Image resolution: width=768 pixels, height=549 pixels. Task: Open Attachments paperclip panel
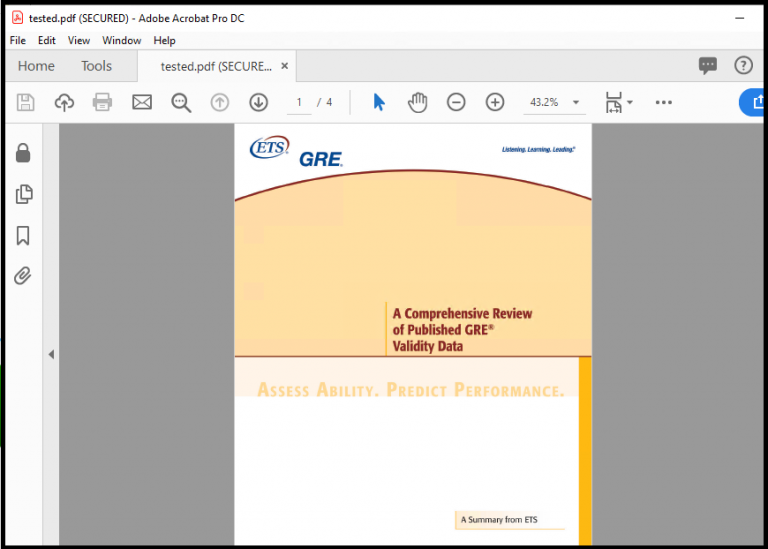click(x=23, y=276)
